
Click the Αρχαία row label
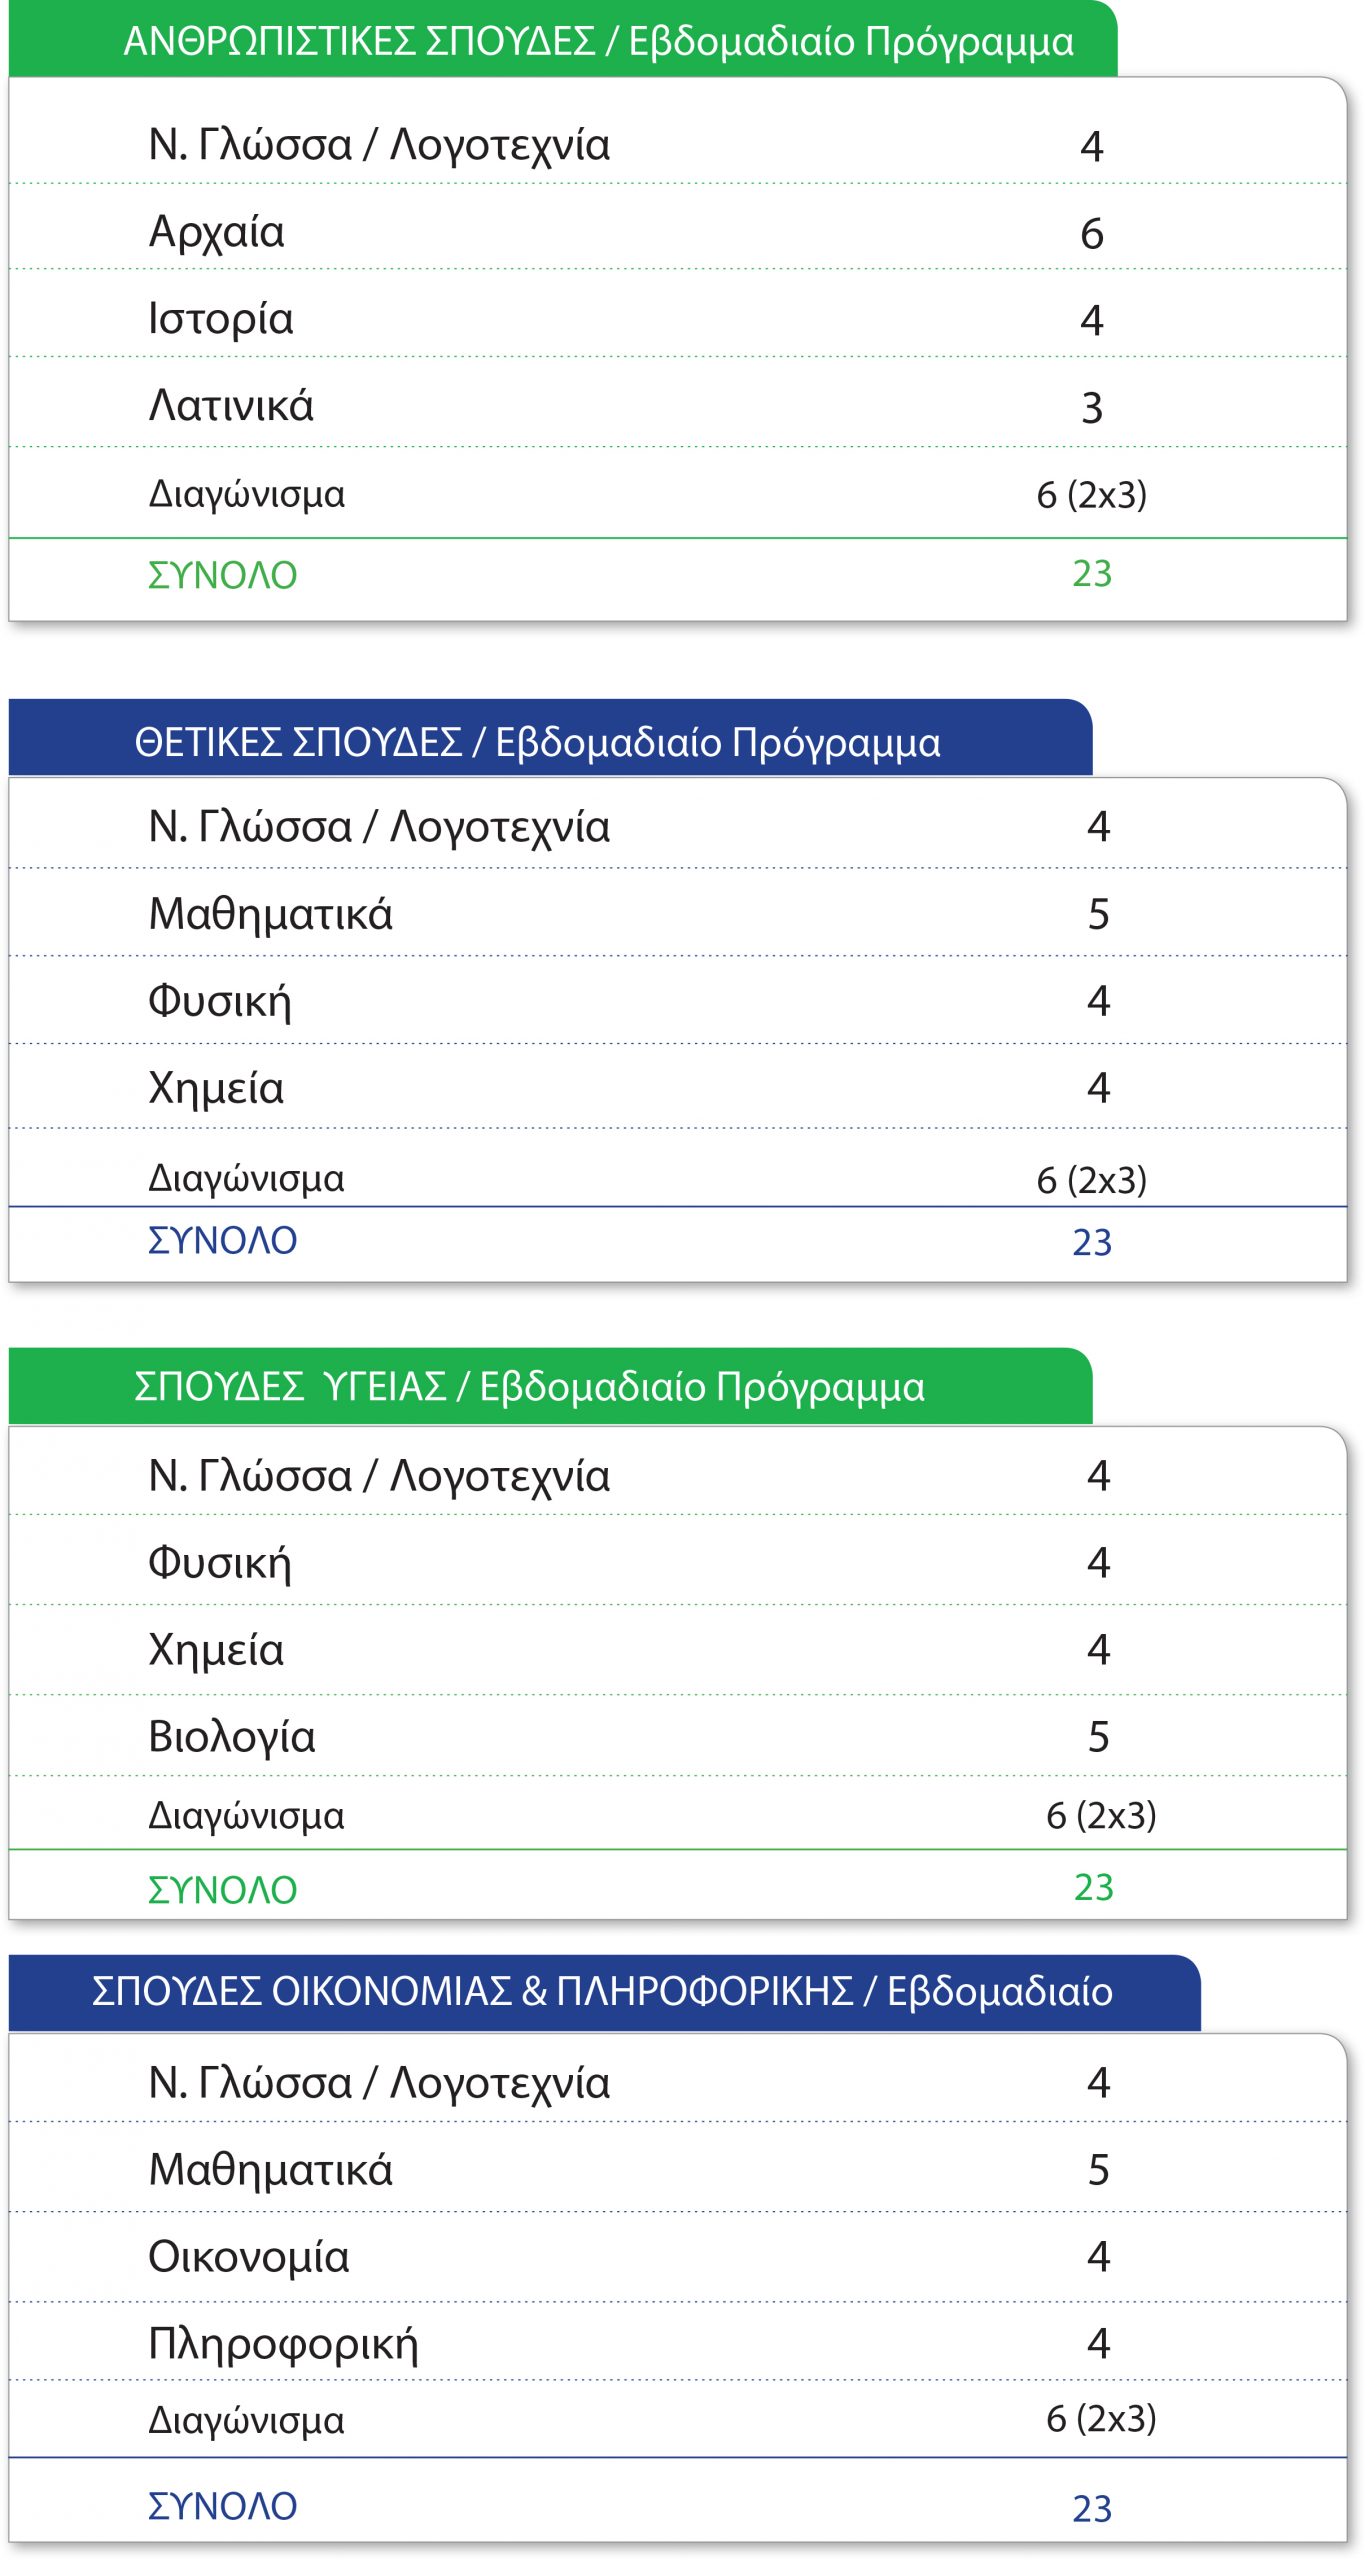217,233
